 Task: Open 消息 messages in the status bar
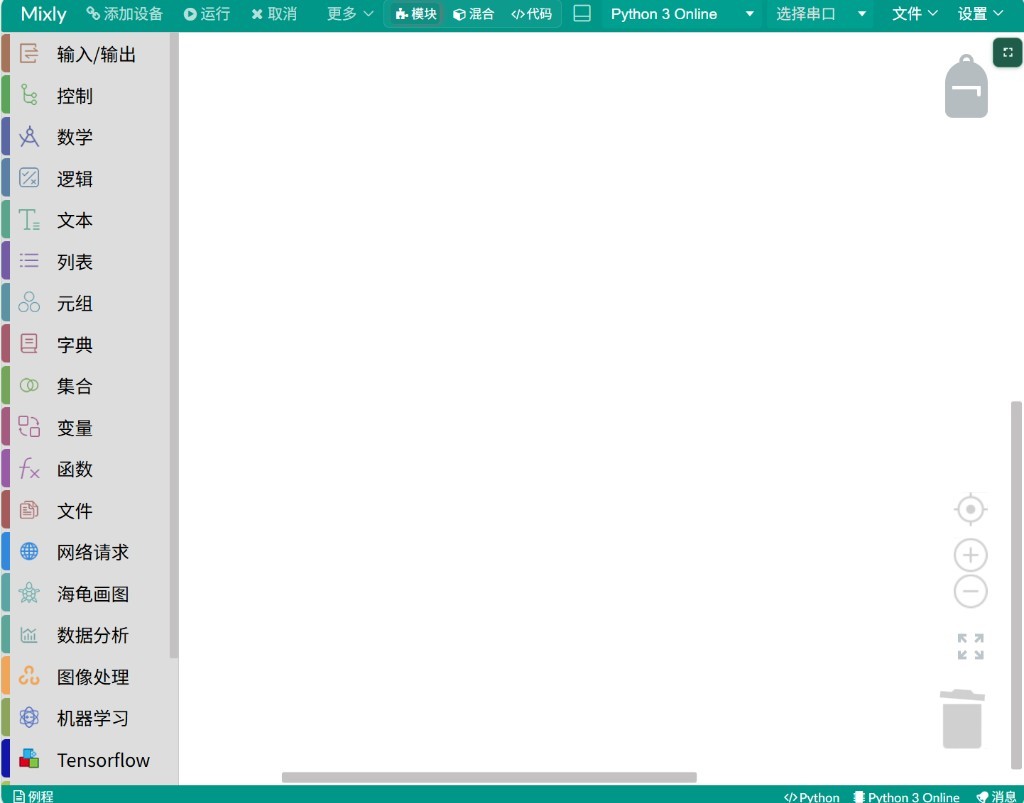click(996, 797)
